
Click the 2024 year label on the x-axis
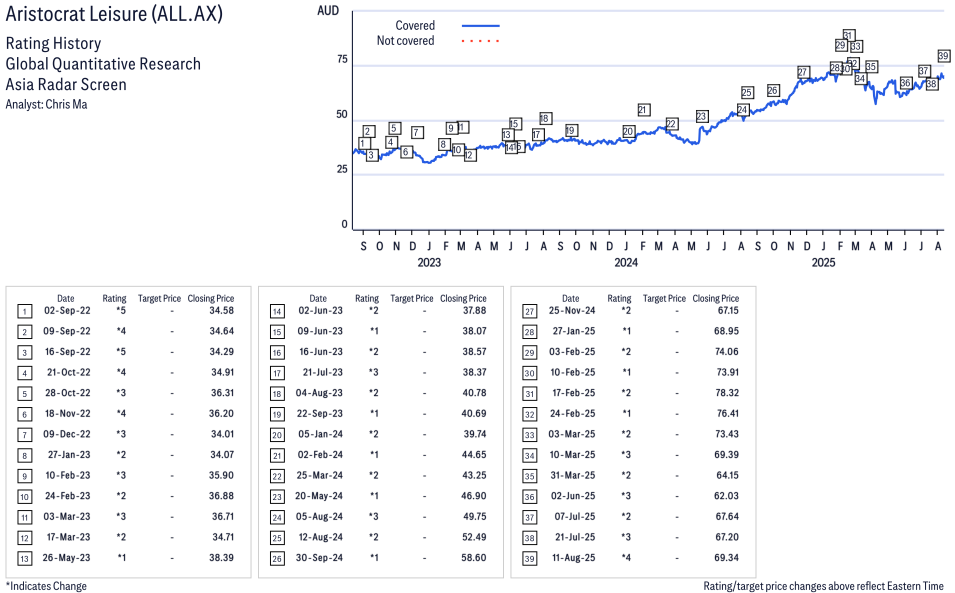click(x=626, y=262)
